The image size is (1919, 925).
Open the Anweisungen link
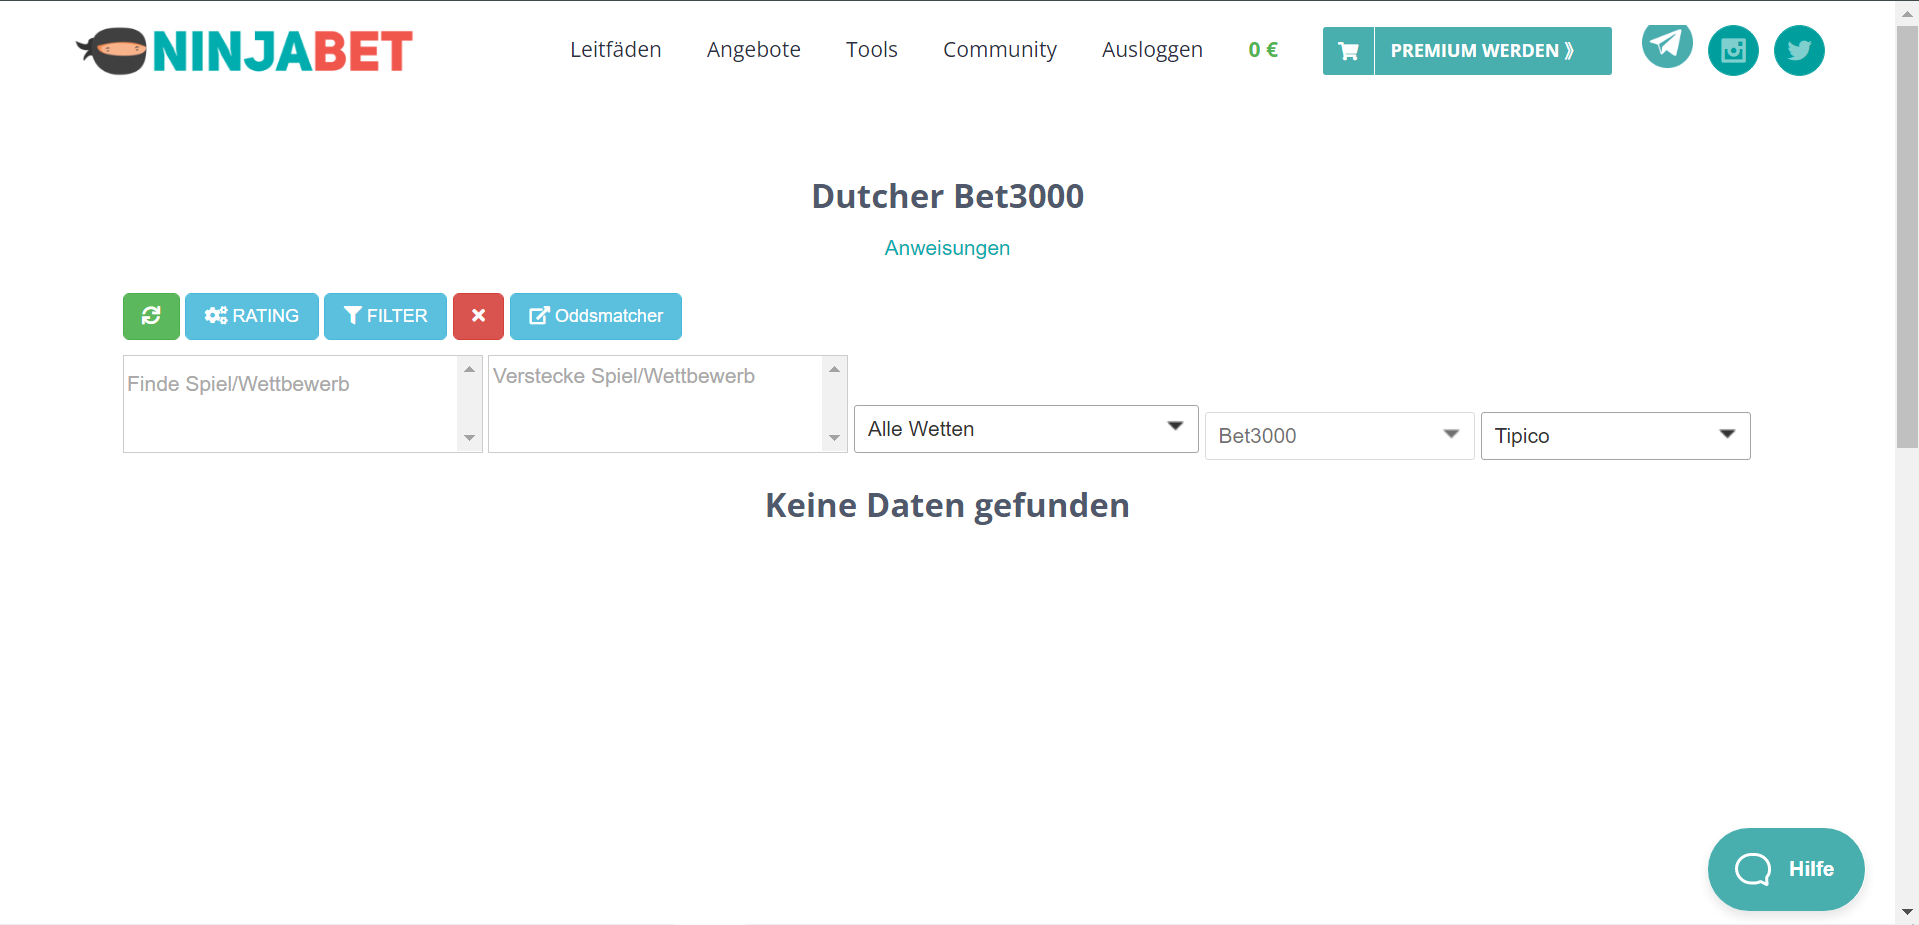tap(947, 248)
